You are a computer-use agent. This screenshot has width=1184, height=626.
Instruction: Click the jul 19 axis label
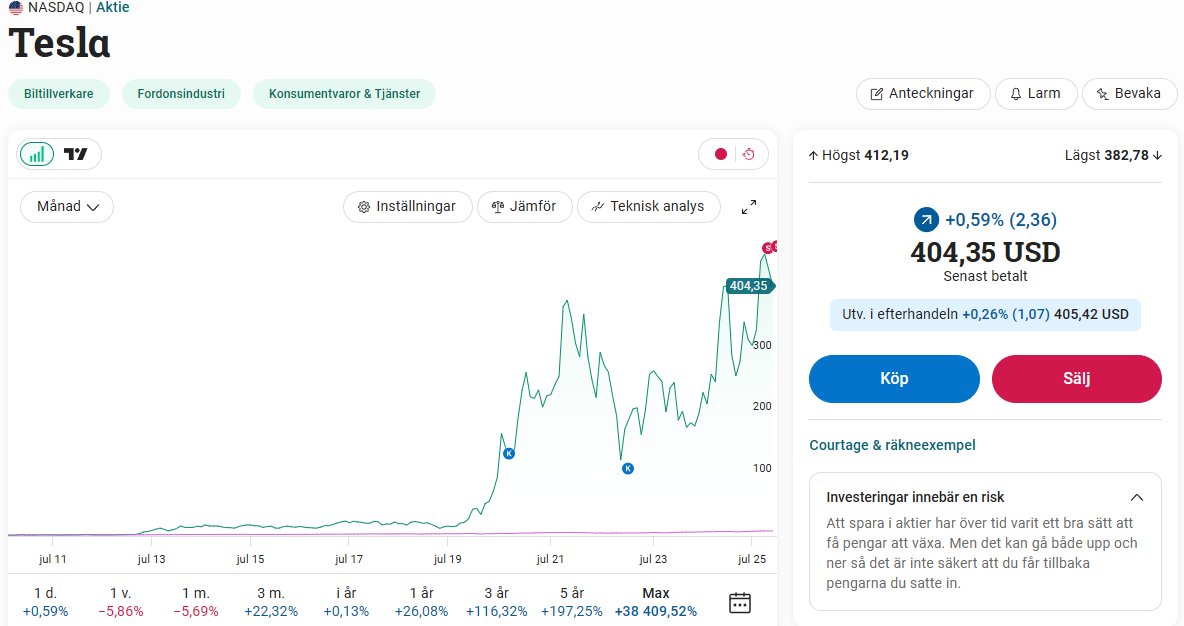[448, 559]
